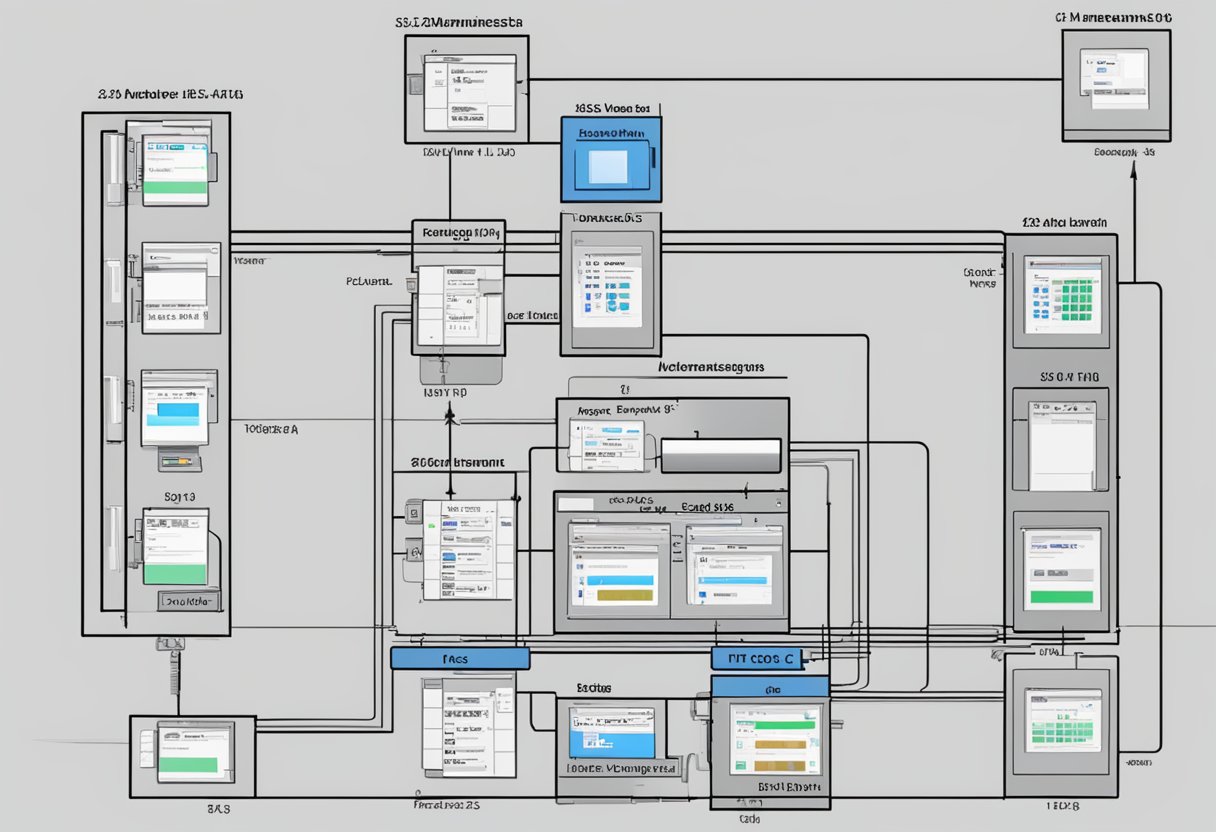This screenshot has height=832, width=1216.
Task: Select the blue header tab above bottom green screen
Action: click(770, 687)
